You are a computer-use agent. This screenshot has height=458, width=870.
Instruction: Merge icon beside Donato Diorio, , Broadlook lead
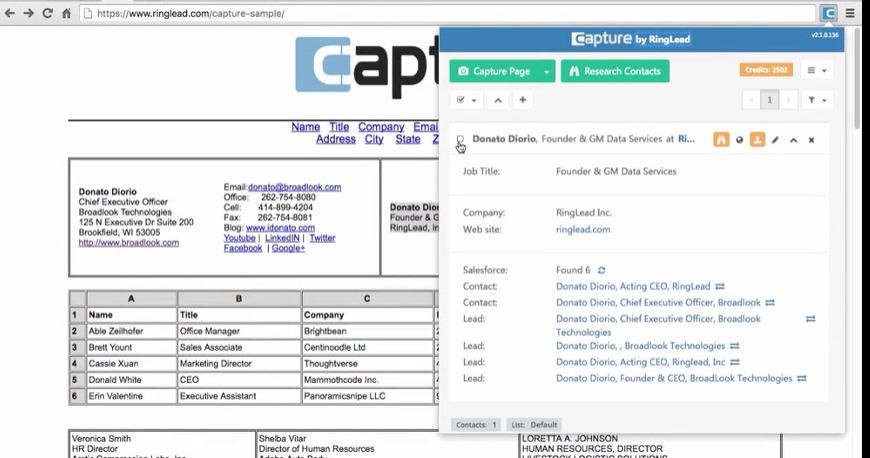735,346
